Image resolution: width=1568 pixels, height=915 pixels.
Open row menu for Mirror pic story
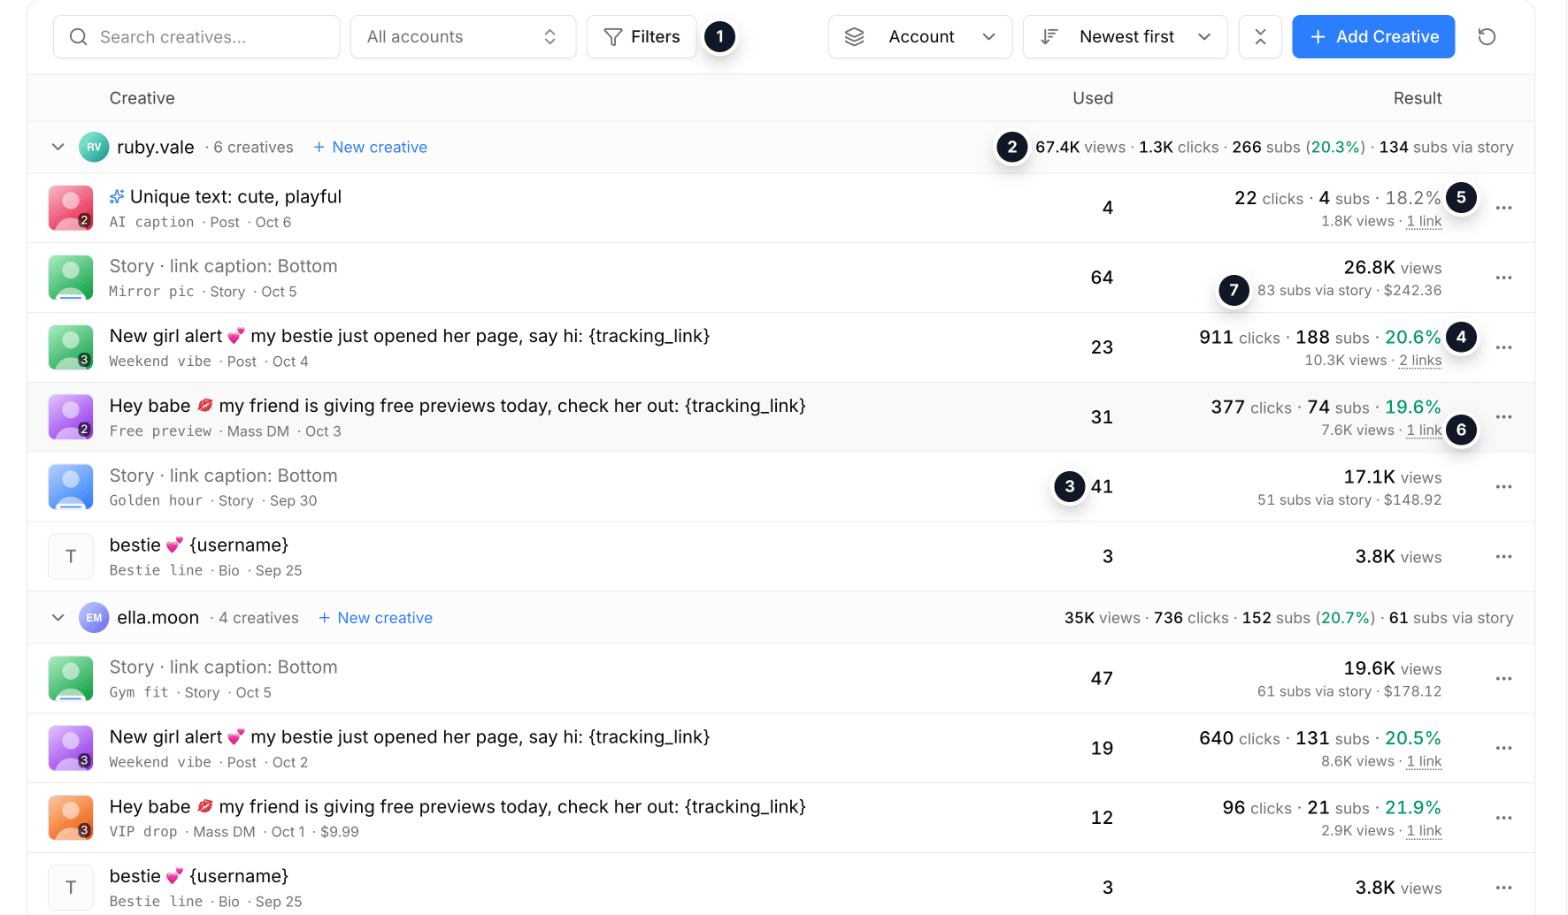click(1504, 278)
